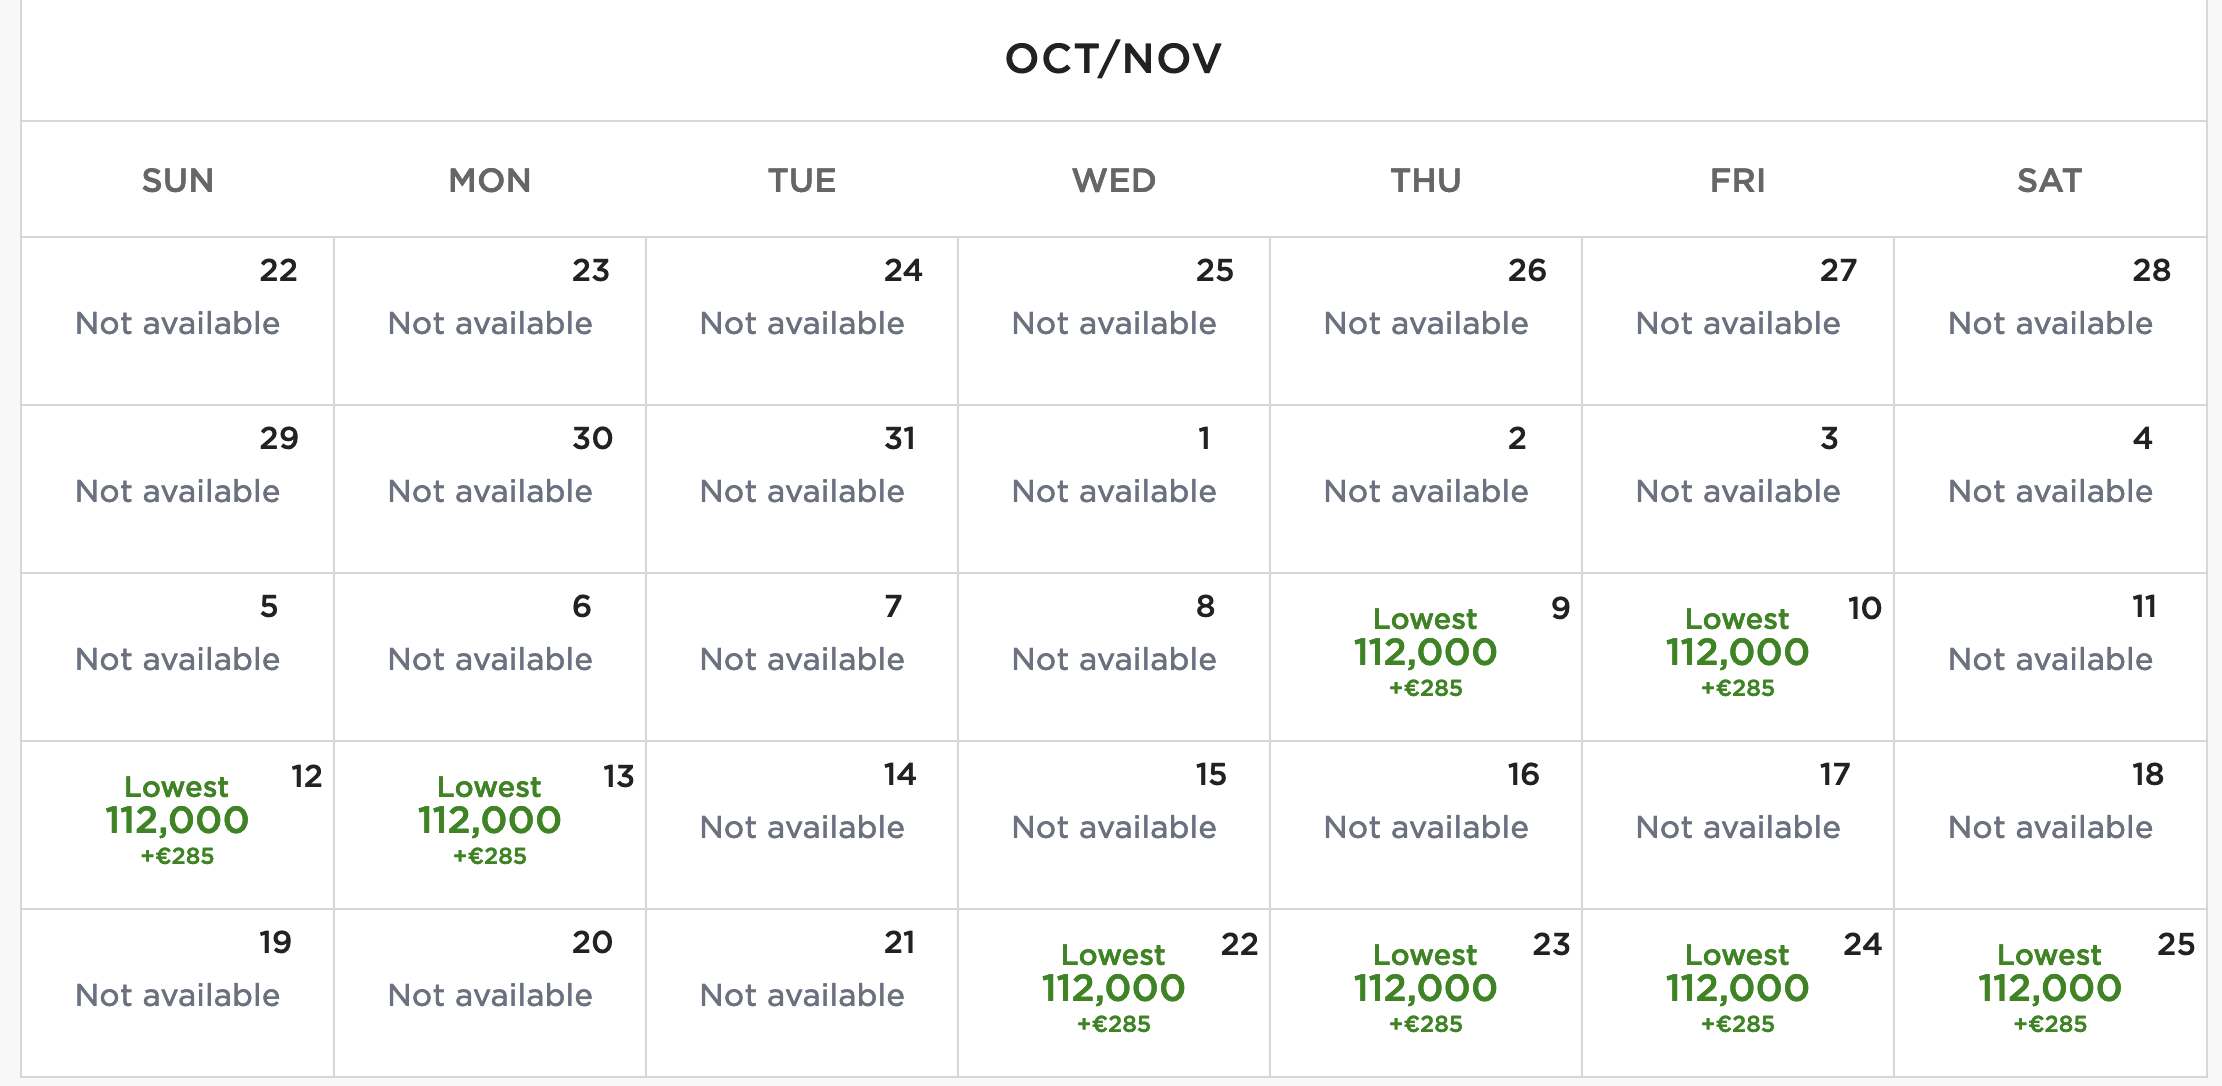This screenshot has height=1086, width=2222.
Task: Choose Monday 13 lowest fare cell
Action: pos(489,824)
